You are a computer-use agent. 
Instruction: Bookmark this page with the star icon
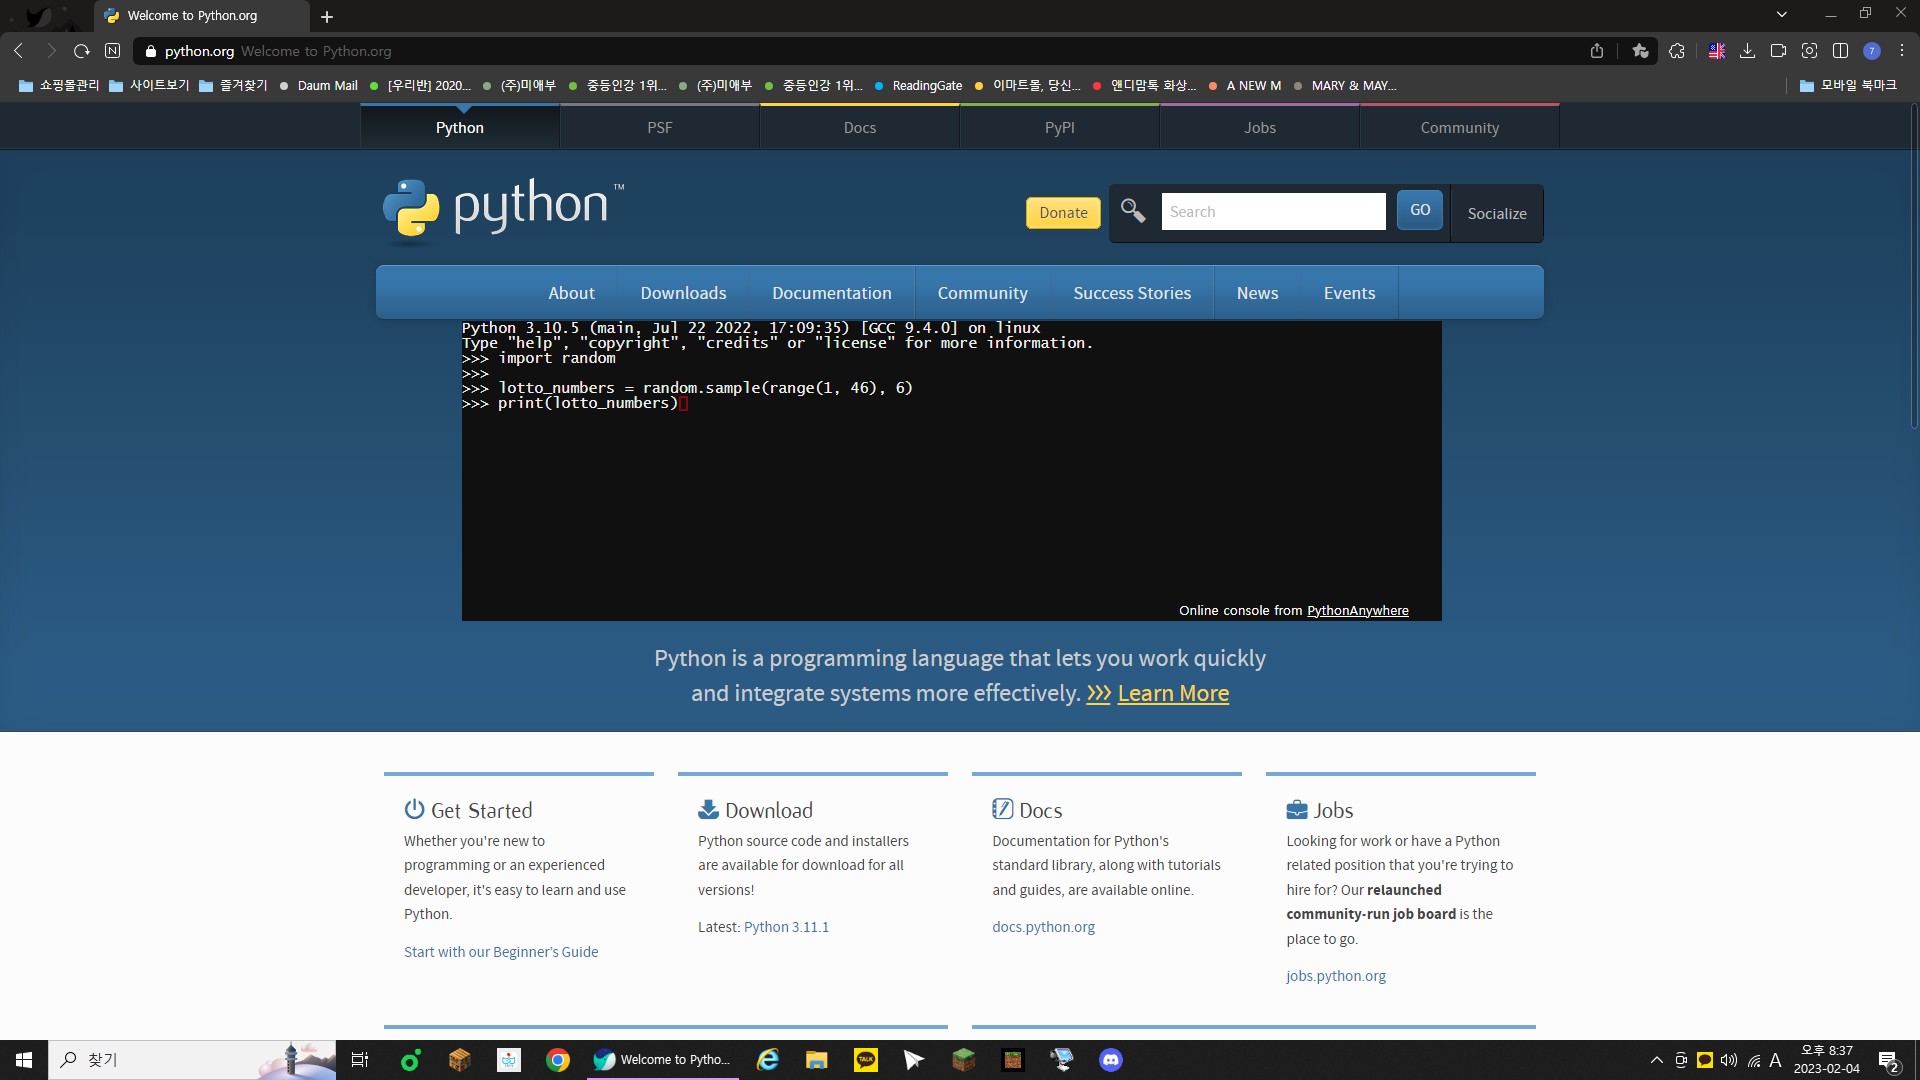[1640, 51]
